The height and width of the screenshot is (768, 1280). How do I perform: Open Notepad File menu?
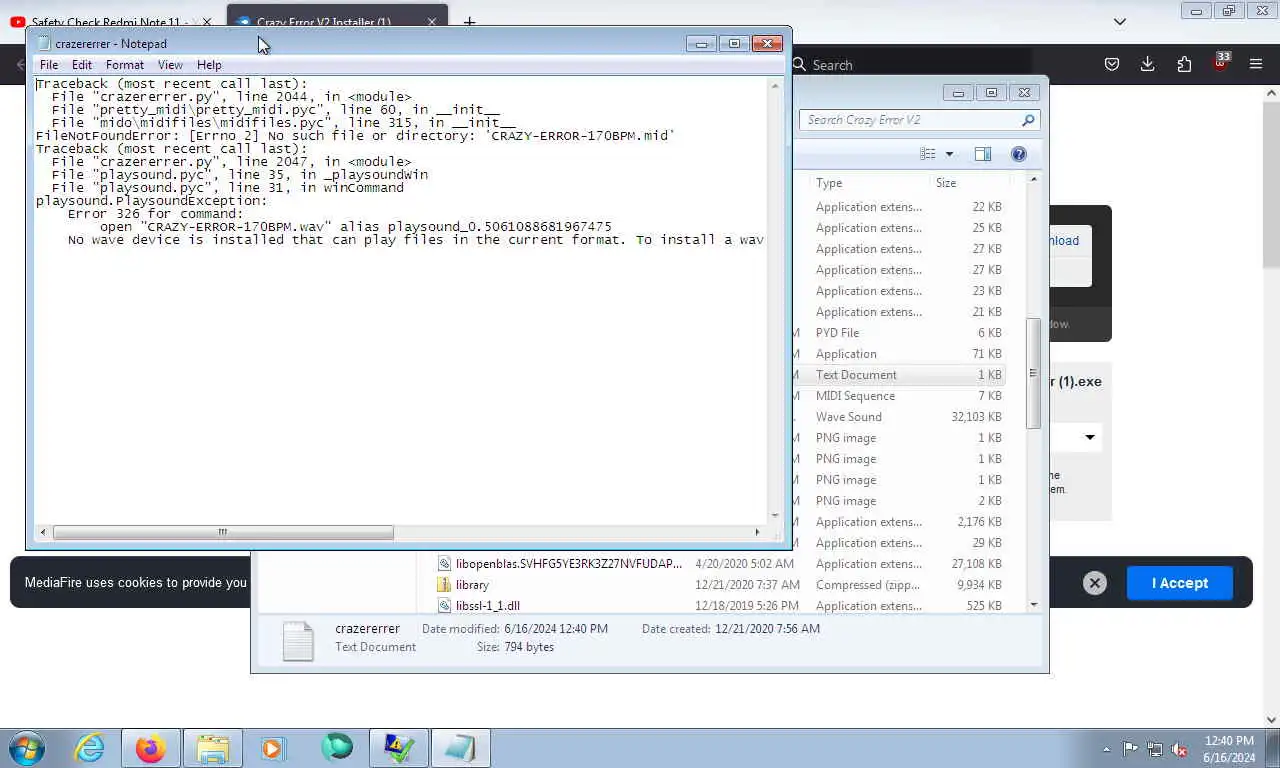49,65
